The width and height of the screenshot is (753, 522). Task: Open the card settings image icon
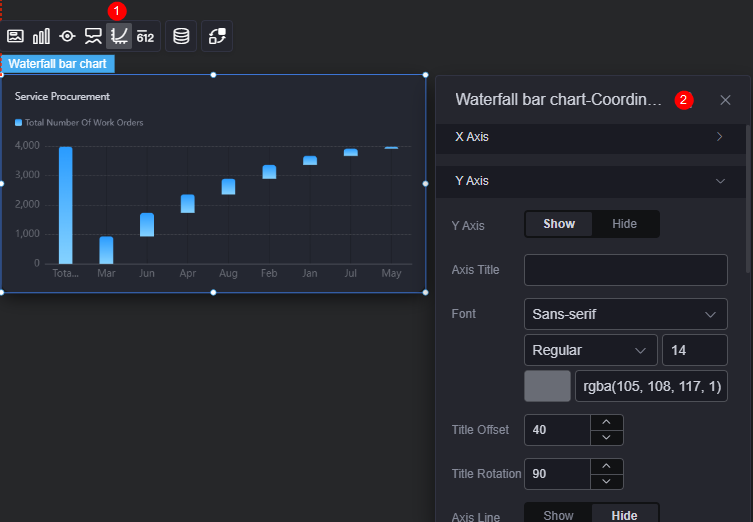point(15,36)
